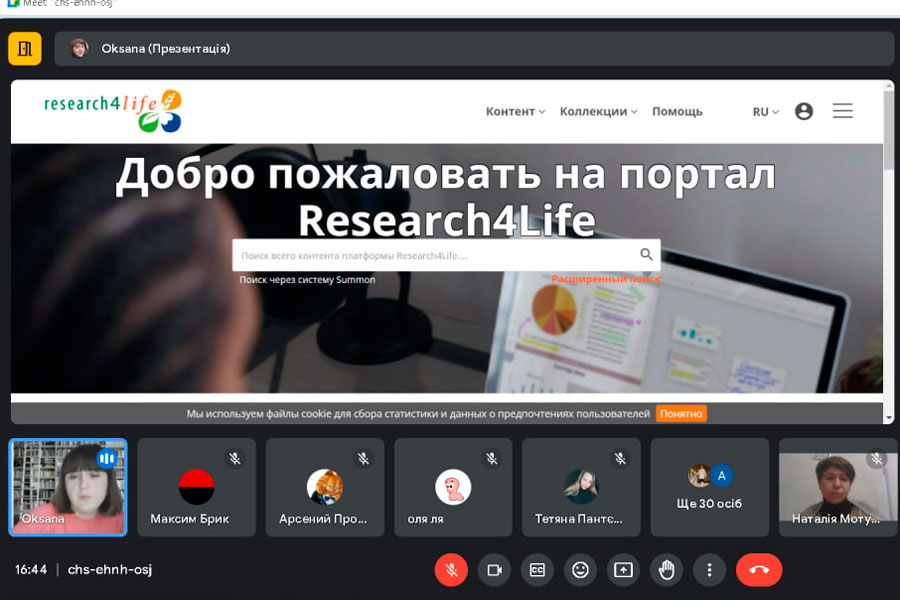Raise your hand

pyautogui.click(x=666, y=570)
